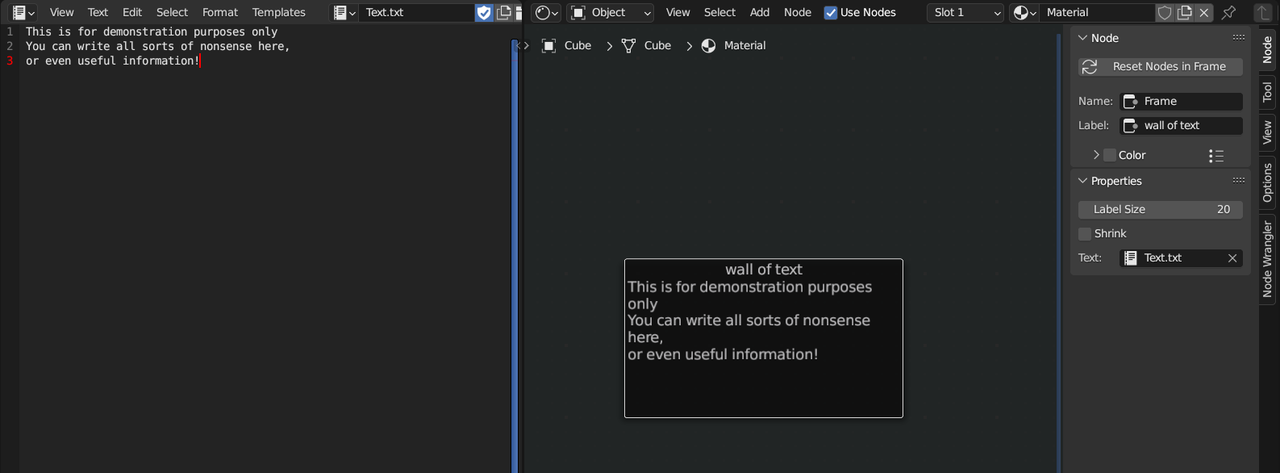Open the Add menu in node editor
The image size is (1280, 473).
tap(760, 12)
